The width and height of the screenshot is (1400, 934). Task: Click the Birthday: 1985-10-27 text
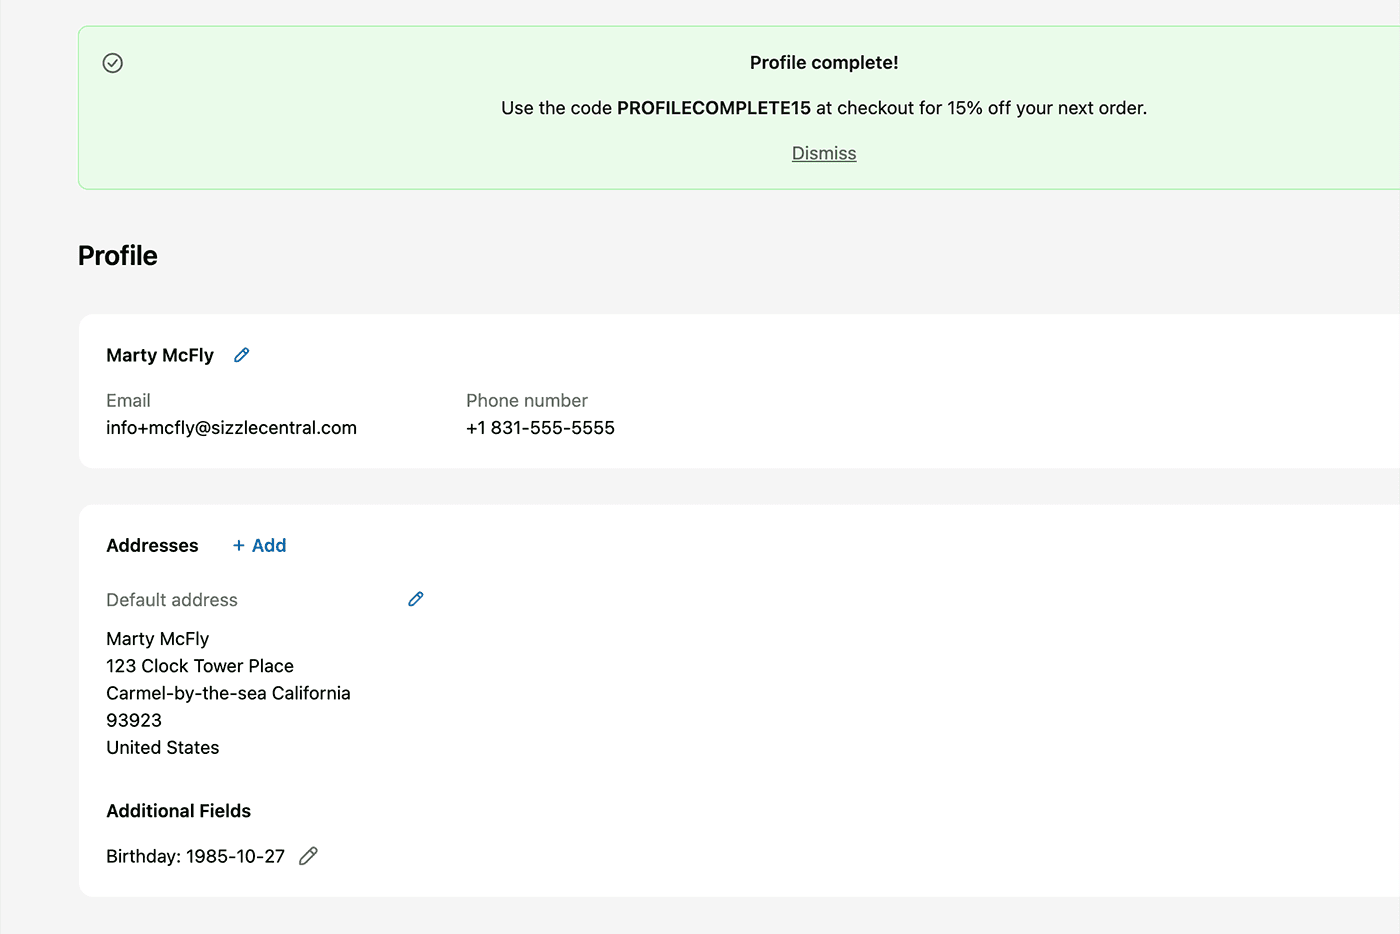(x=195, y=856)
